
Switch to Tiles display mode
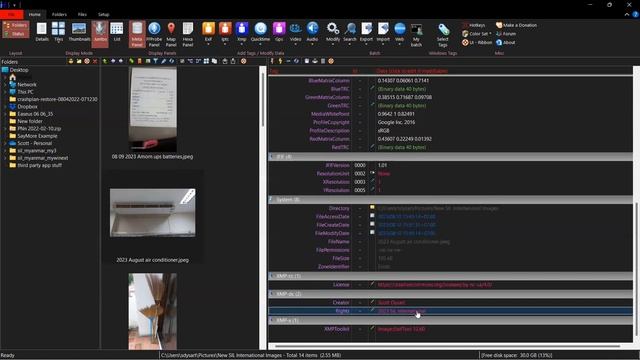pos(58,32)
